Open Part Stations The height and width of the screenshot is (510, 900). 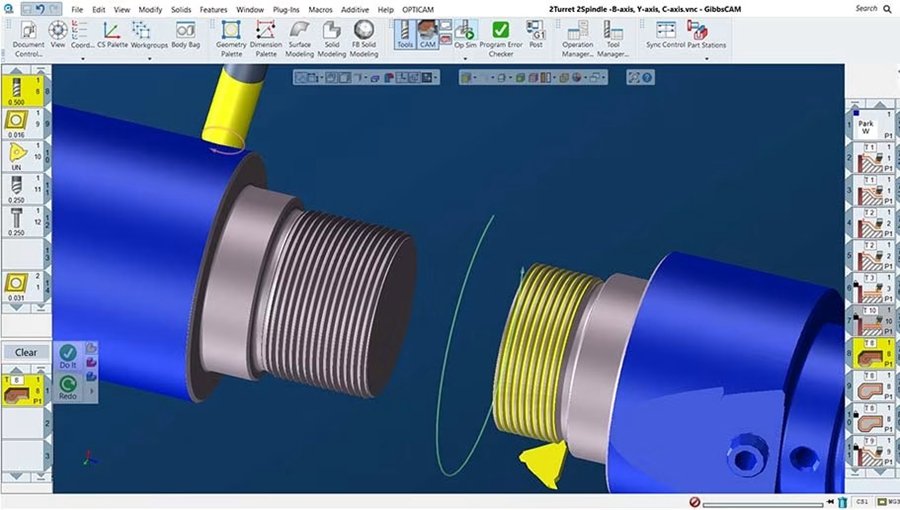click(707, 34)
